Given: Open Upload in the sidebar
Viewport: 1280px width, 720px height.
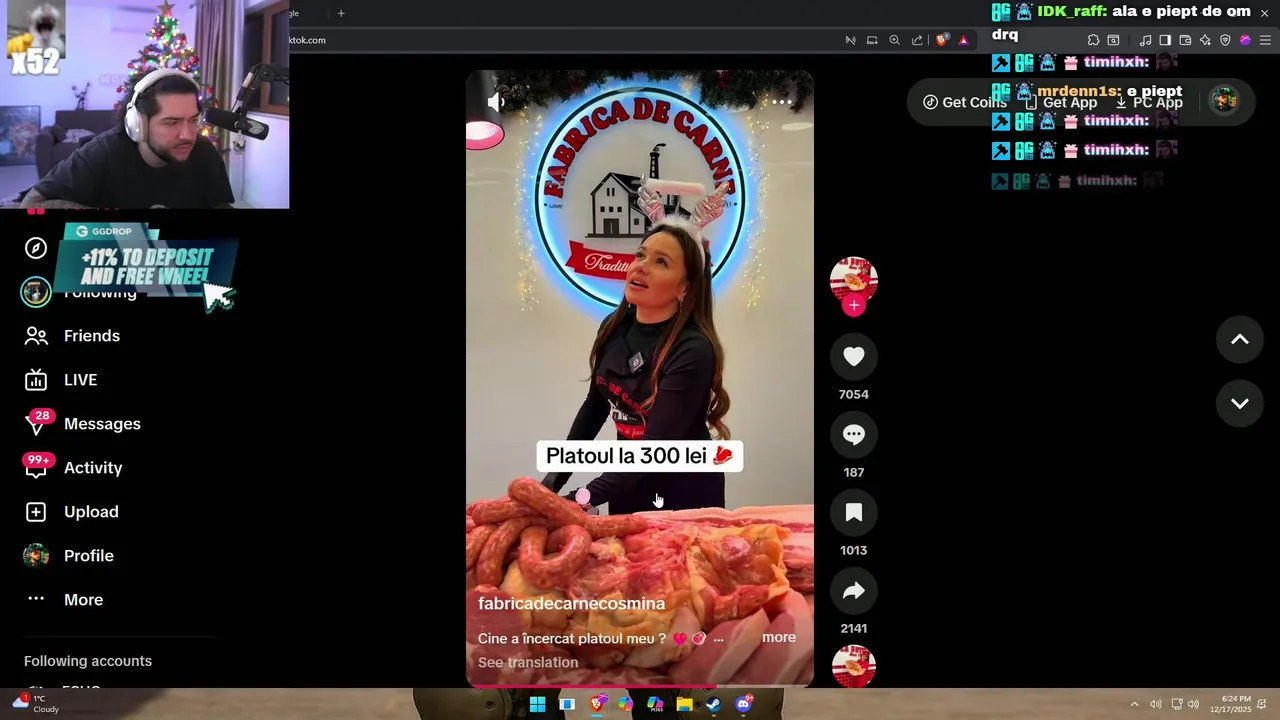Looking at the screenshot, I should coord(91,512).
